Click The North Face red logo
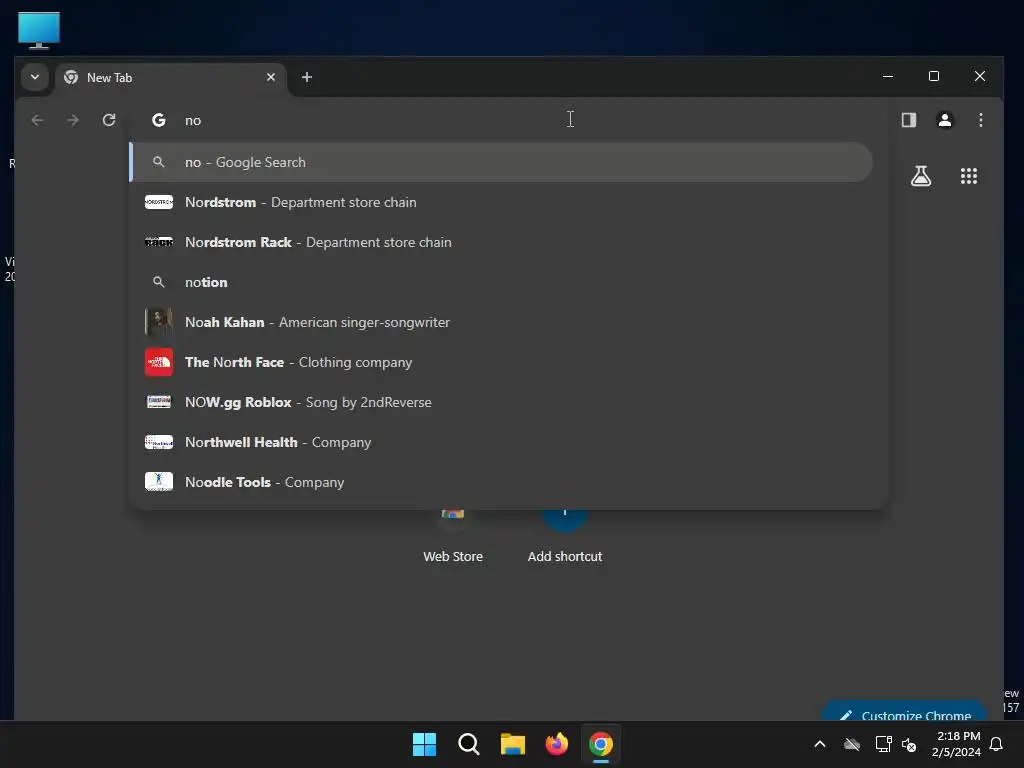 coord(159,362)
